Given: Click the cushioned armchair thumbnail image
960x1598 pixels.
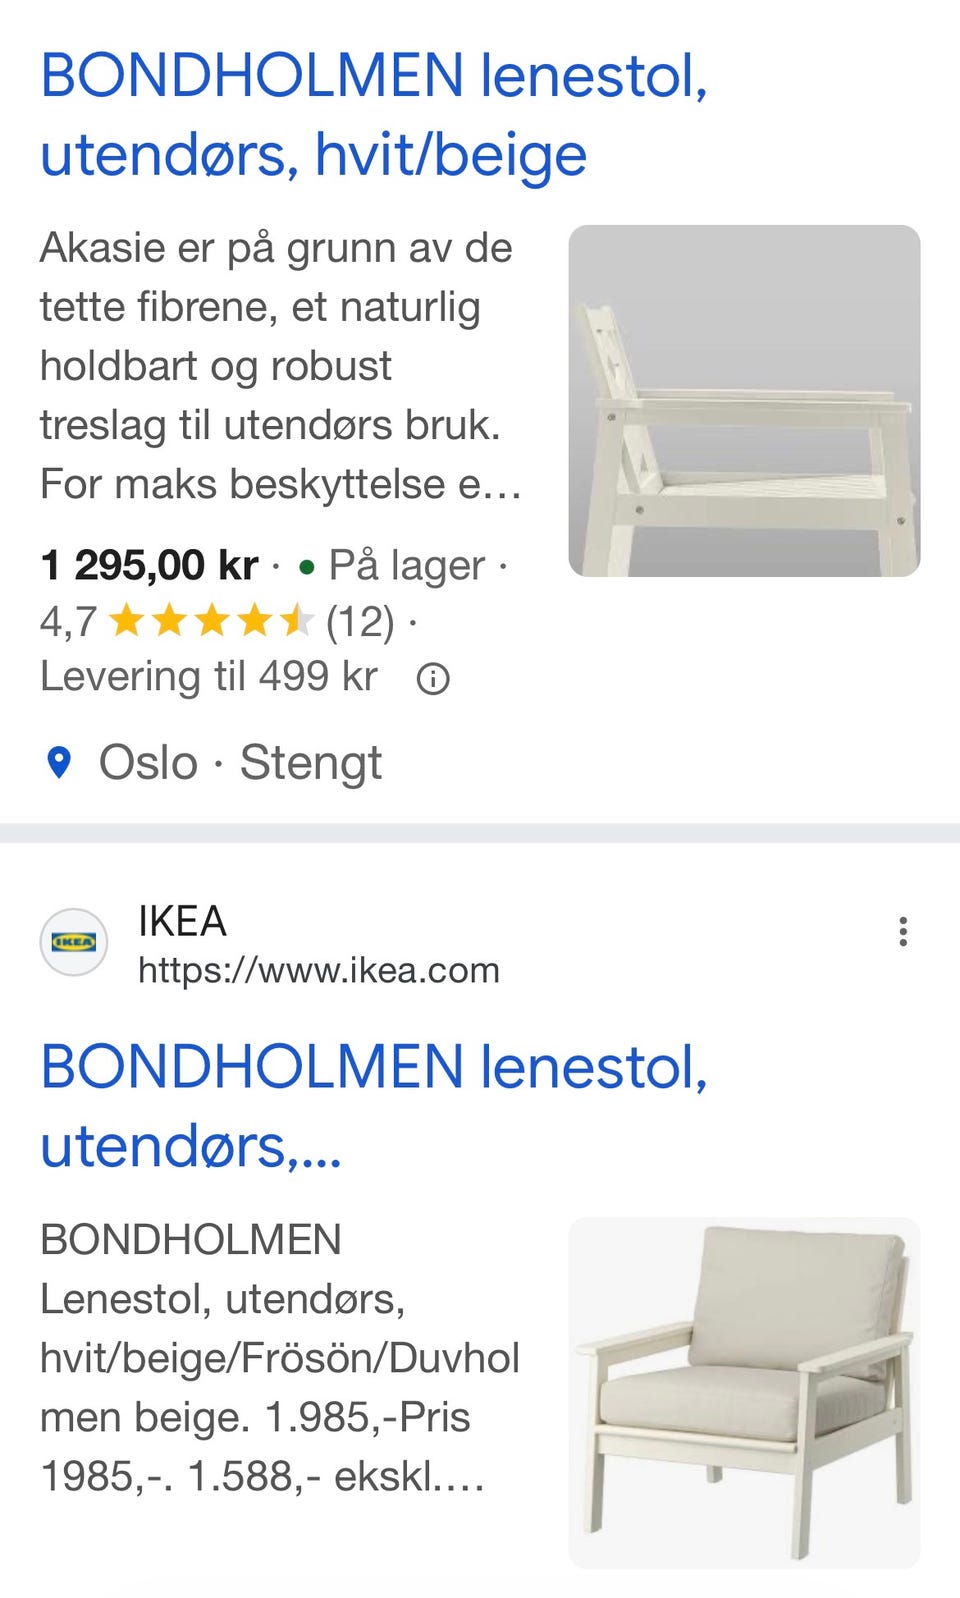Looking at the screenshot, I should [744, 1392].
